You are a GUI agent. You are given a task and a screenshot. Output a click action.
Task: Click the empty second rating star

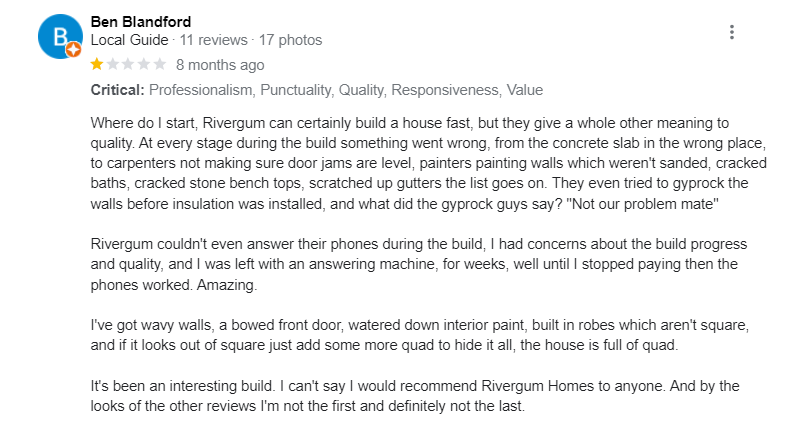(x=112, y=65)
